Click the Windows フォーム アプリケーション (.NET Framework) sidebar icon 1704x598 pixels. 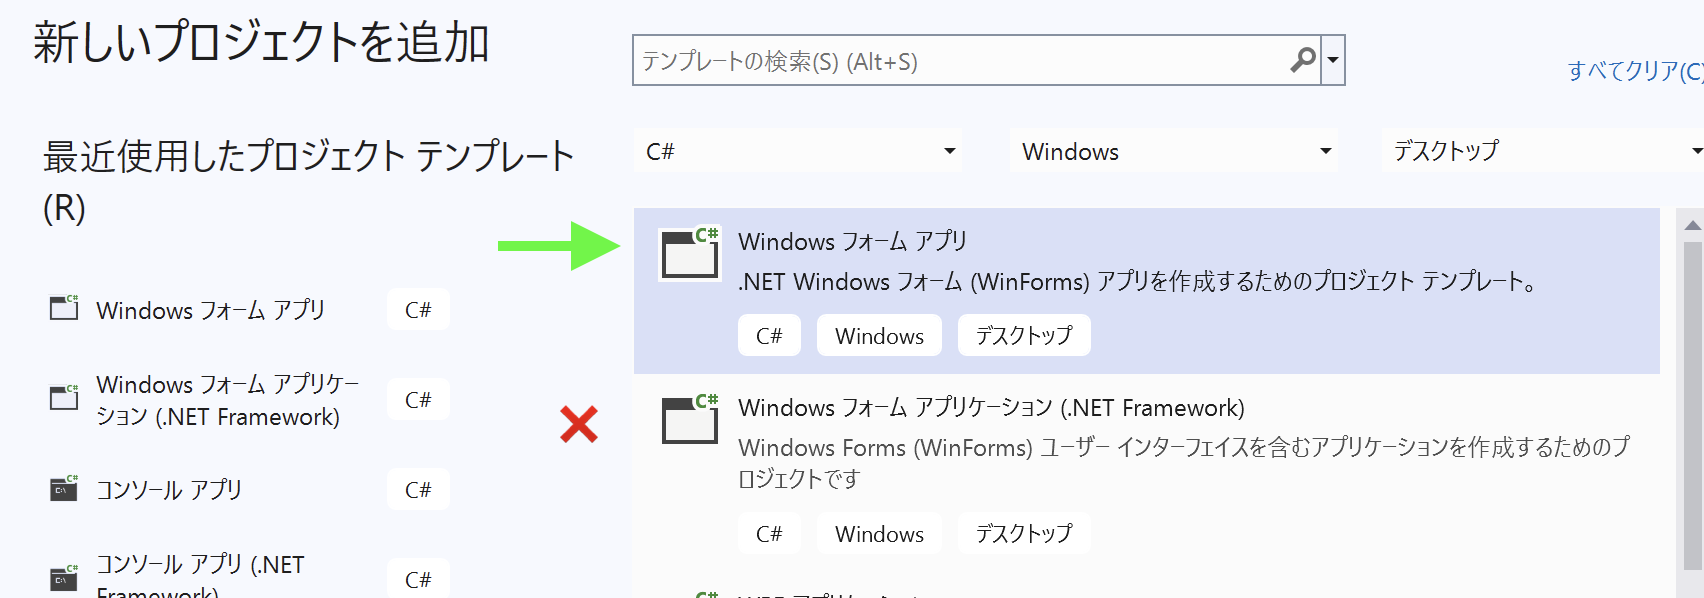63,398
